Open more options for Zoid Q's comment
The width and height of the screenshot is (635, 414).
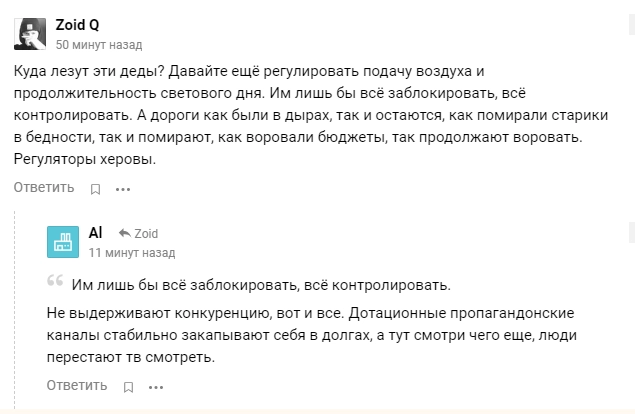coord(123,188)
